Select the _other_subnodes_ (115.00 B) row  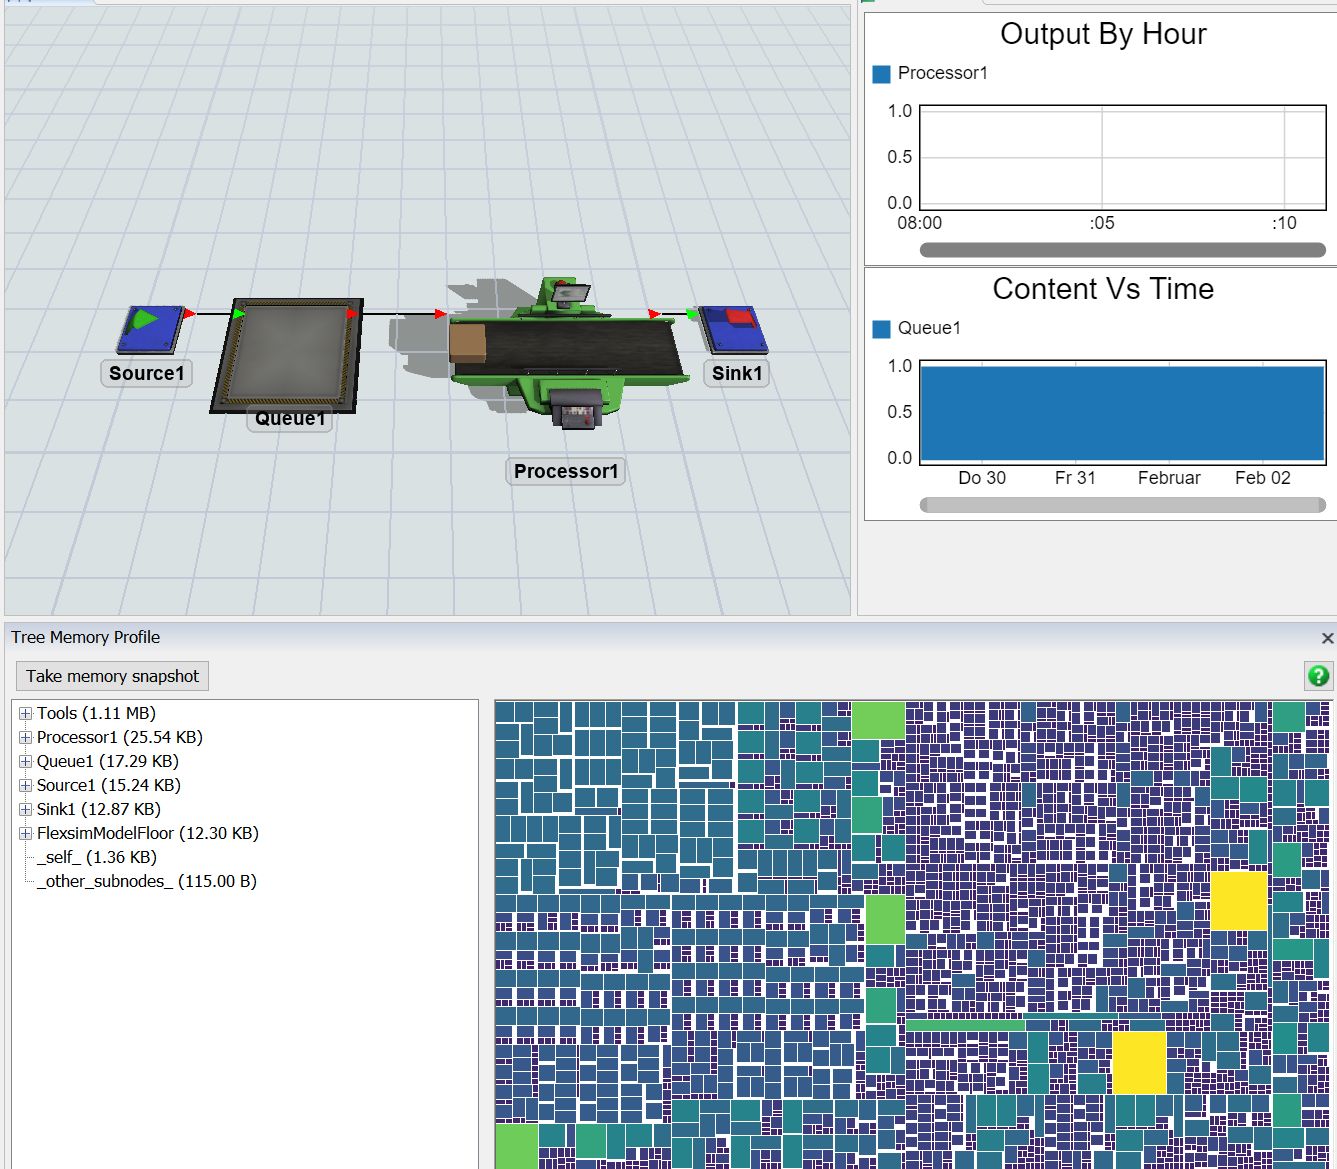[x=147, y=881]
